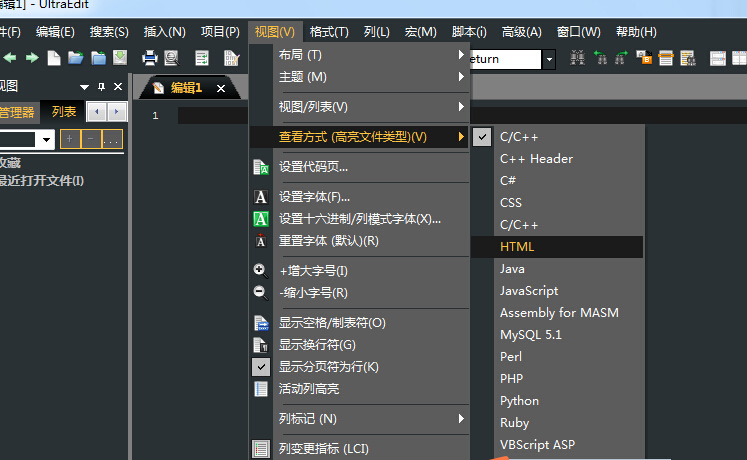Screen dimensions: 747x460
Task: Toggle the 显示分页符为行 checkmark
Action: [261, 367]
